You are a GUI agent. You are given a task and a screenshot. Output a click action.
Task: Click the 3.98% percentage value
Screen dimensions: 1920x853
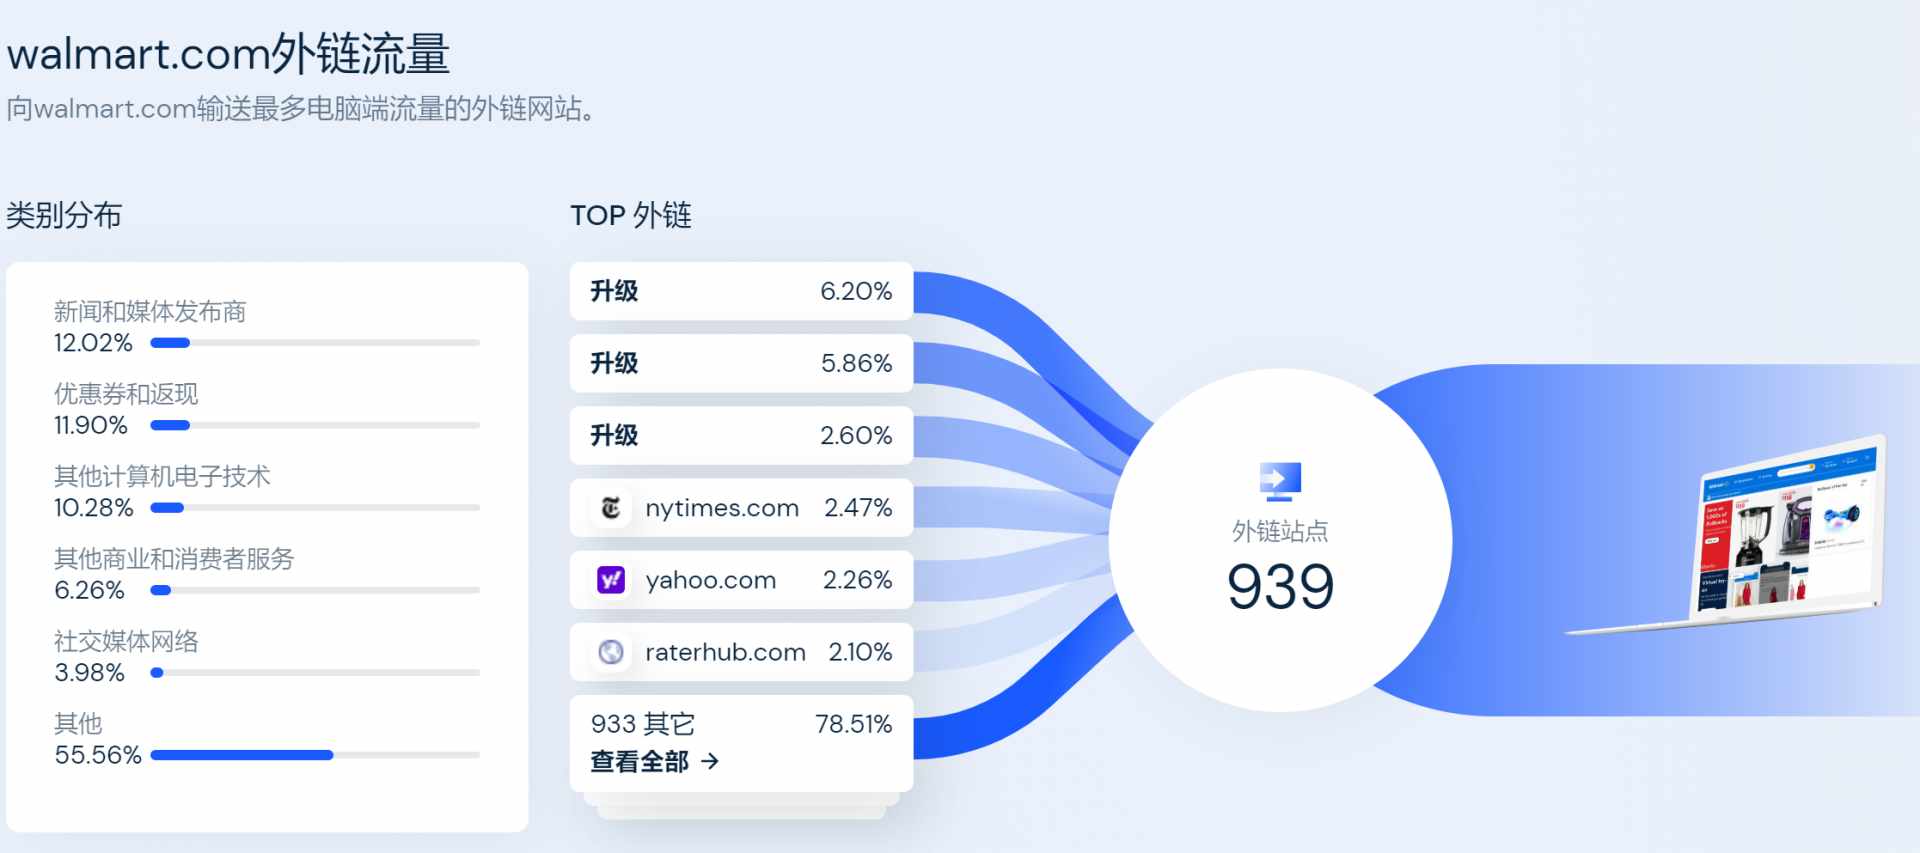89,673
